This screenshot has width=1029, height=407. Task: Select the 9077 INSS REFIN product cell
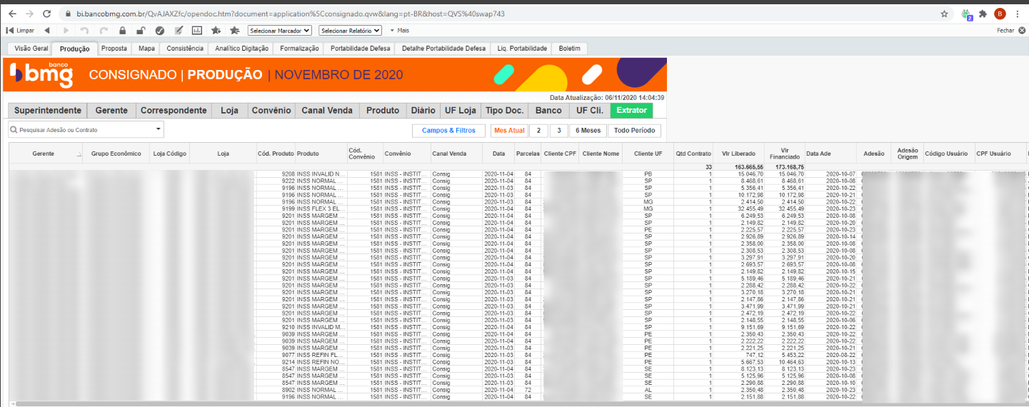tap(321, 354)
